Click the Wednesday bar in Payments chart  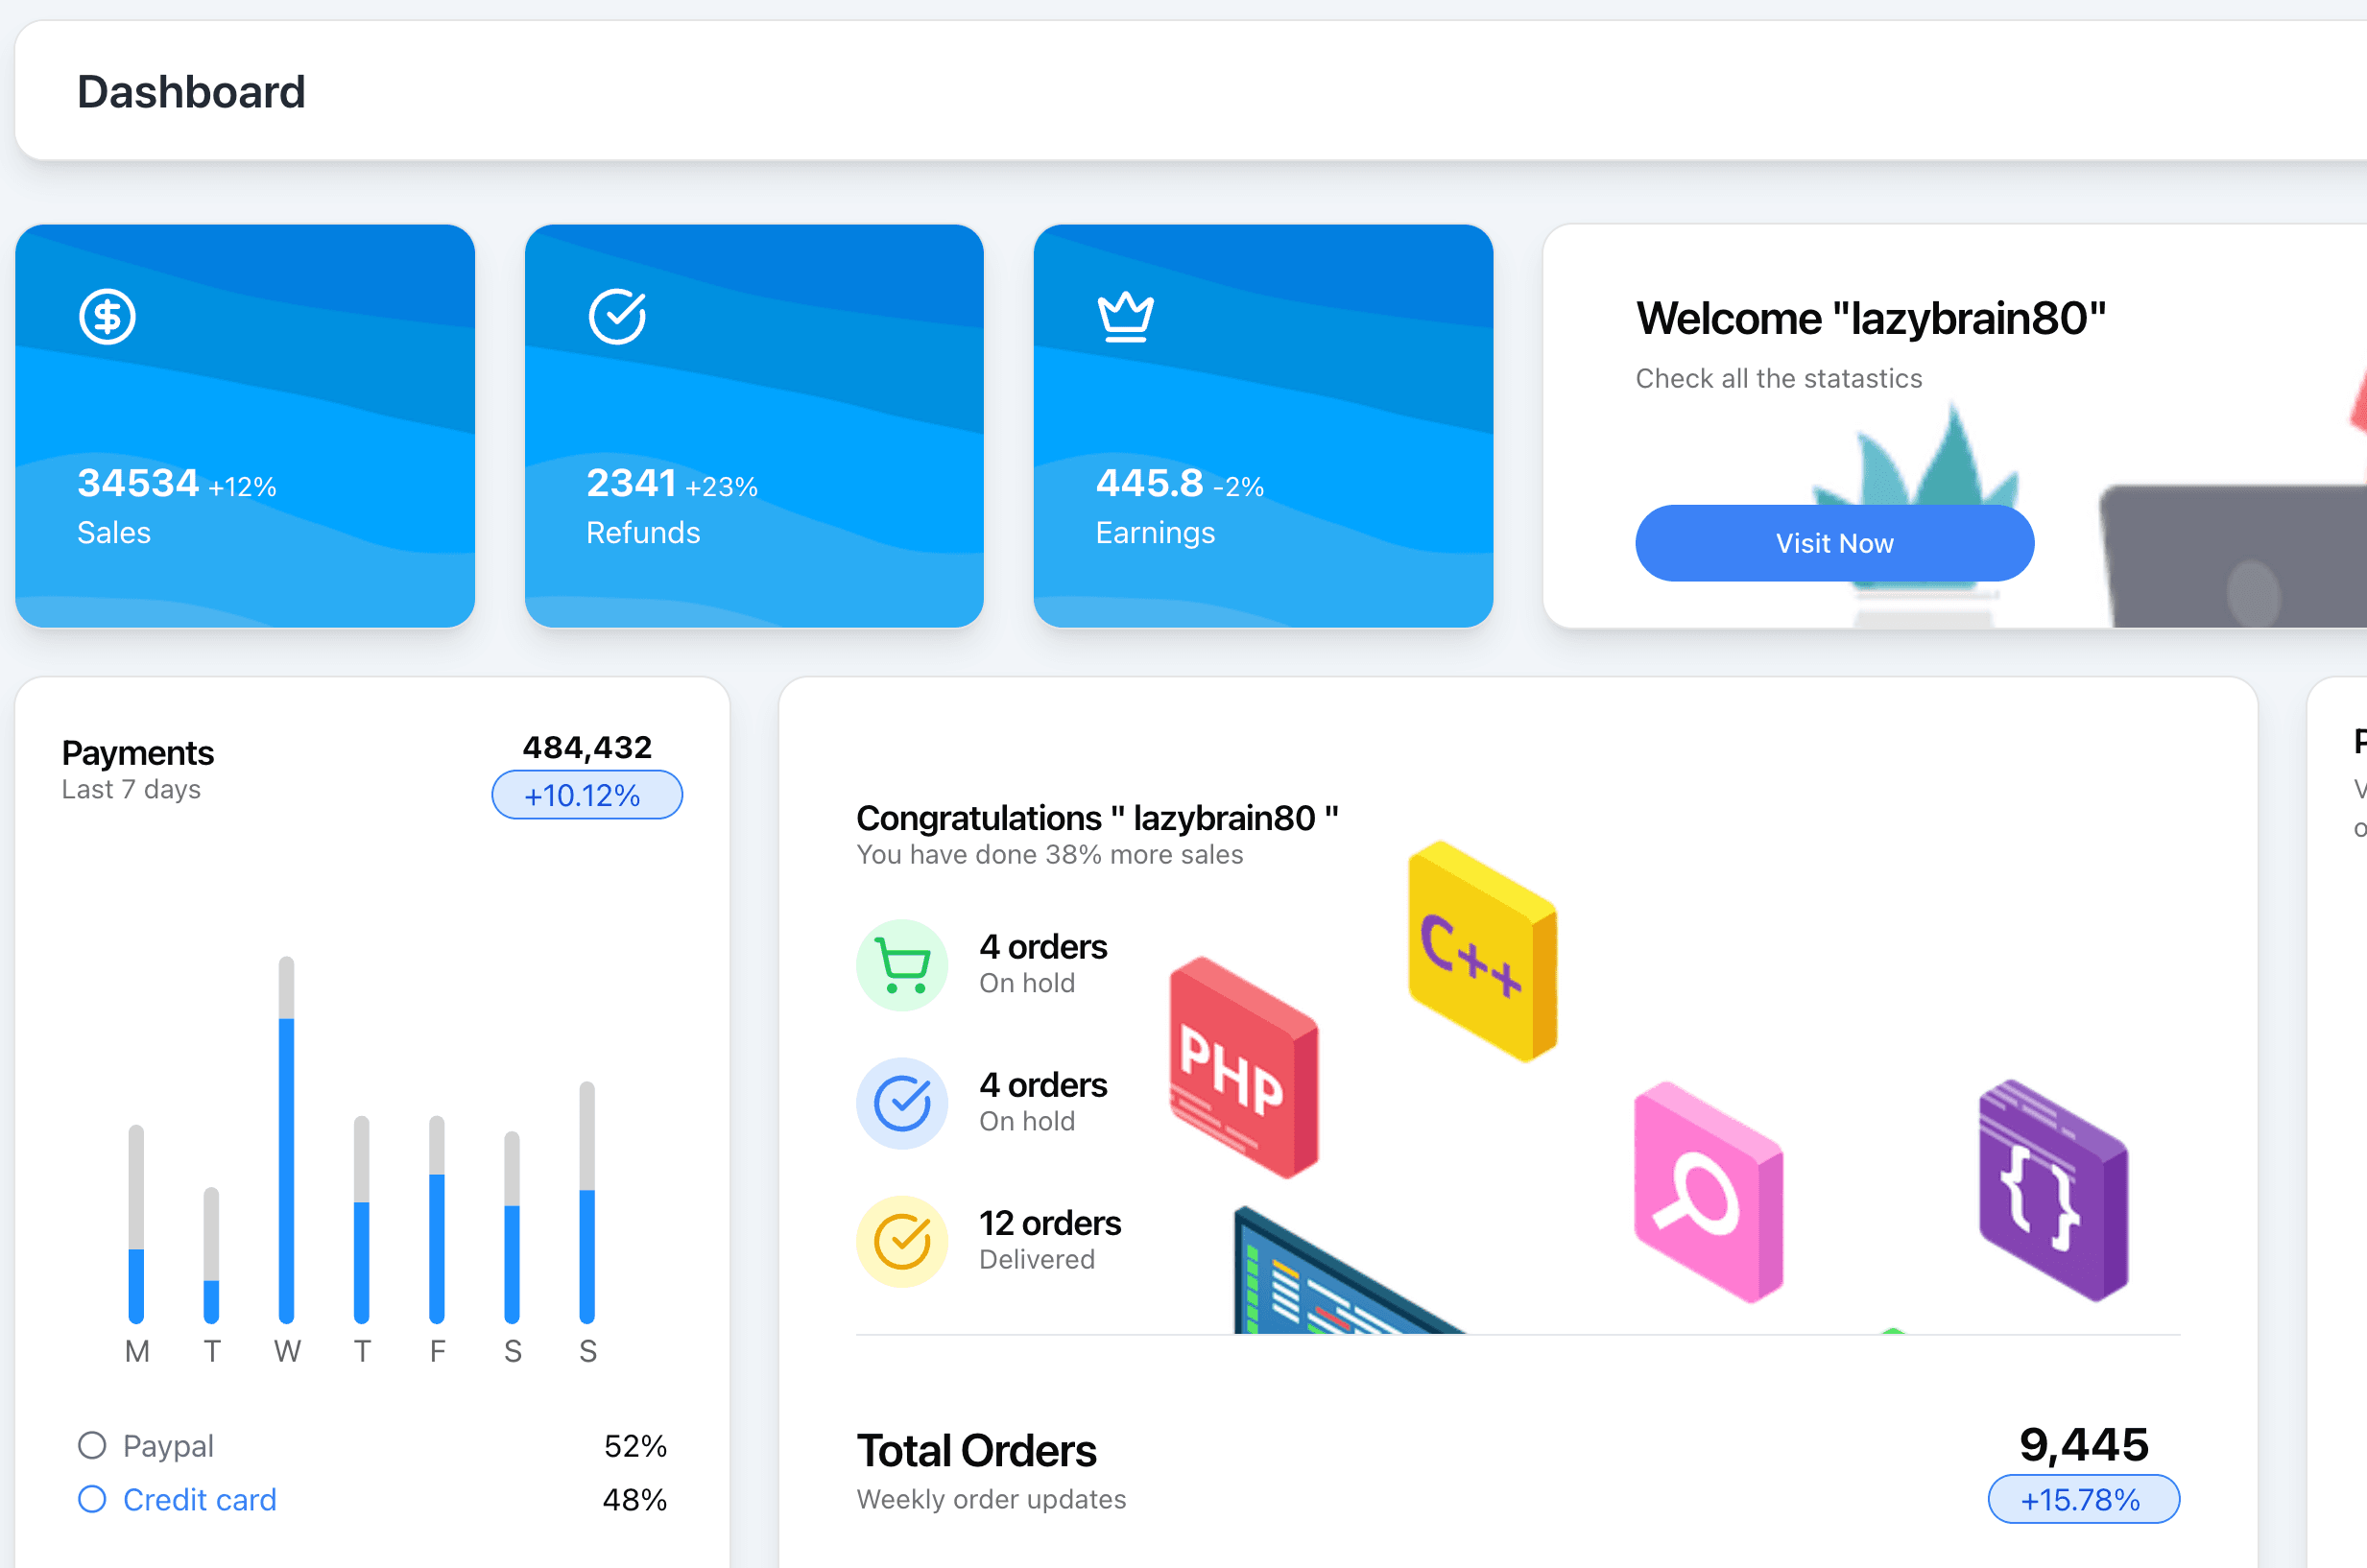[x=286, y=1140]
